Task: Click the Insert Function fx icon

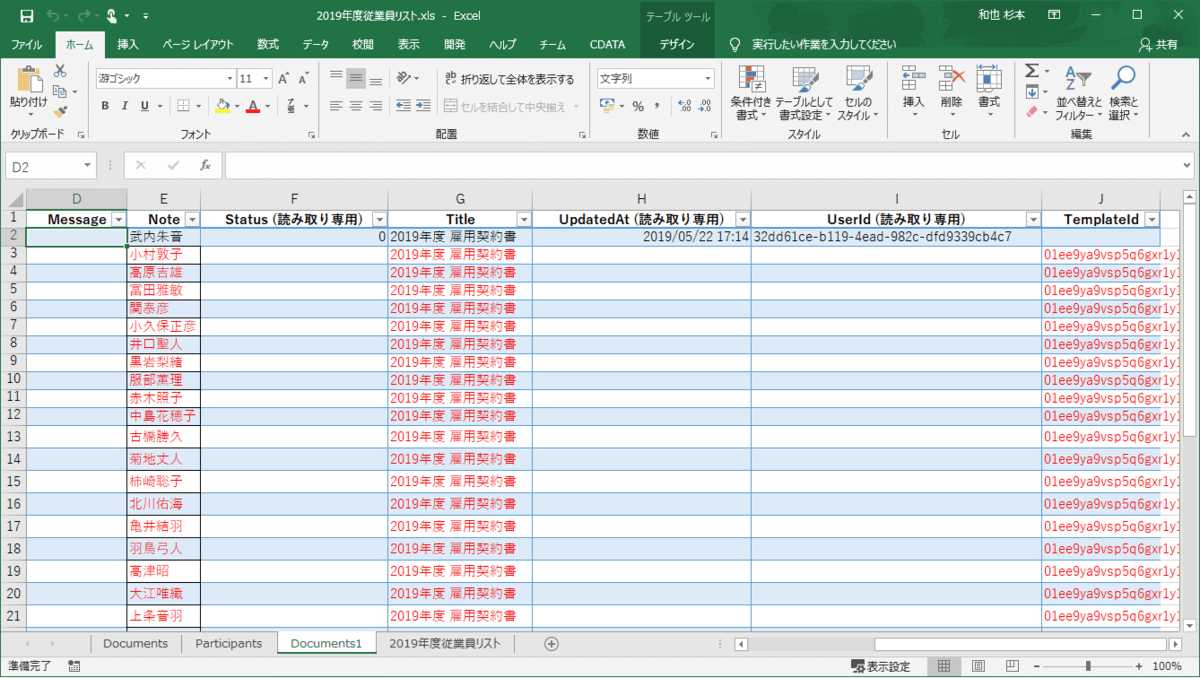Action: [205, 165]
